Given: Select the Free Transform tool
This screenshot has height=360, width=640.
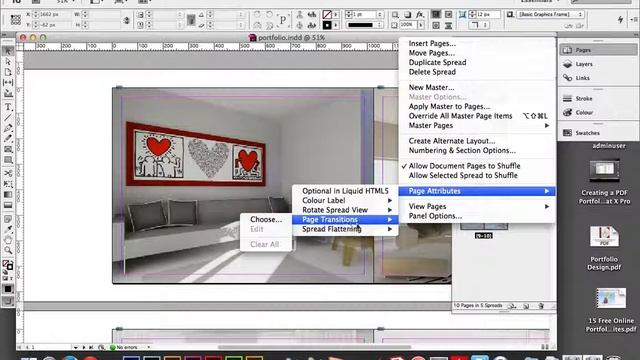Looking at the screenshot, I should [8, 184].
